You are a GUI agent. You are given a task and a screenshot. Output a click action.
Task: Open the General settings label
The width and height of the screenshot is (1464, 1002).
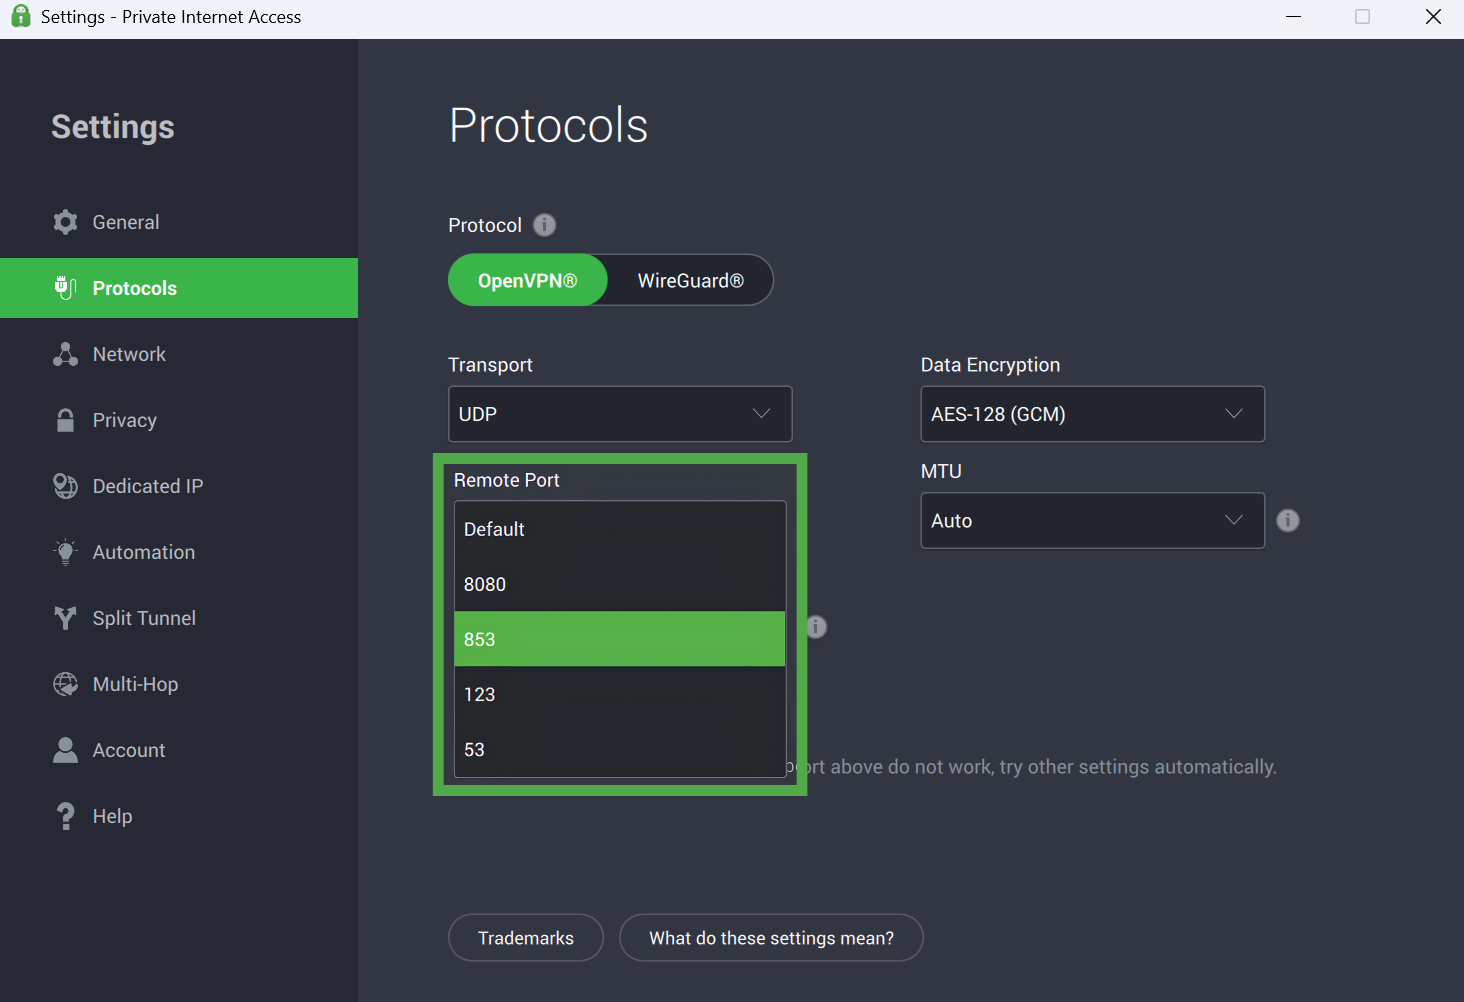pyautogui.click(x=126, y=222)
